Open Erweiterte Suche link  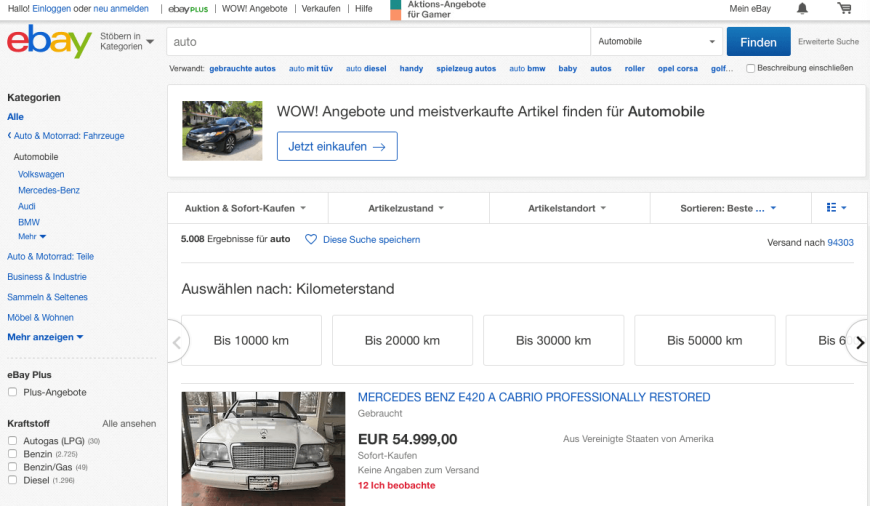tap(828, 42)
